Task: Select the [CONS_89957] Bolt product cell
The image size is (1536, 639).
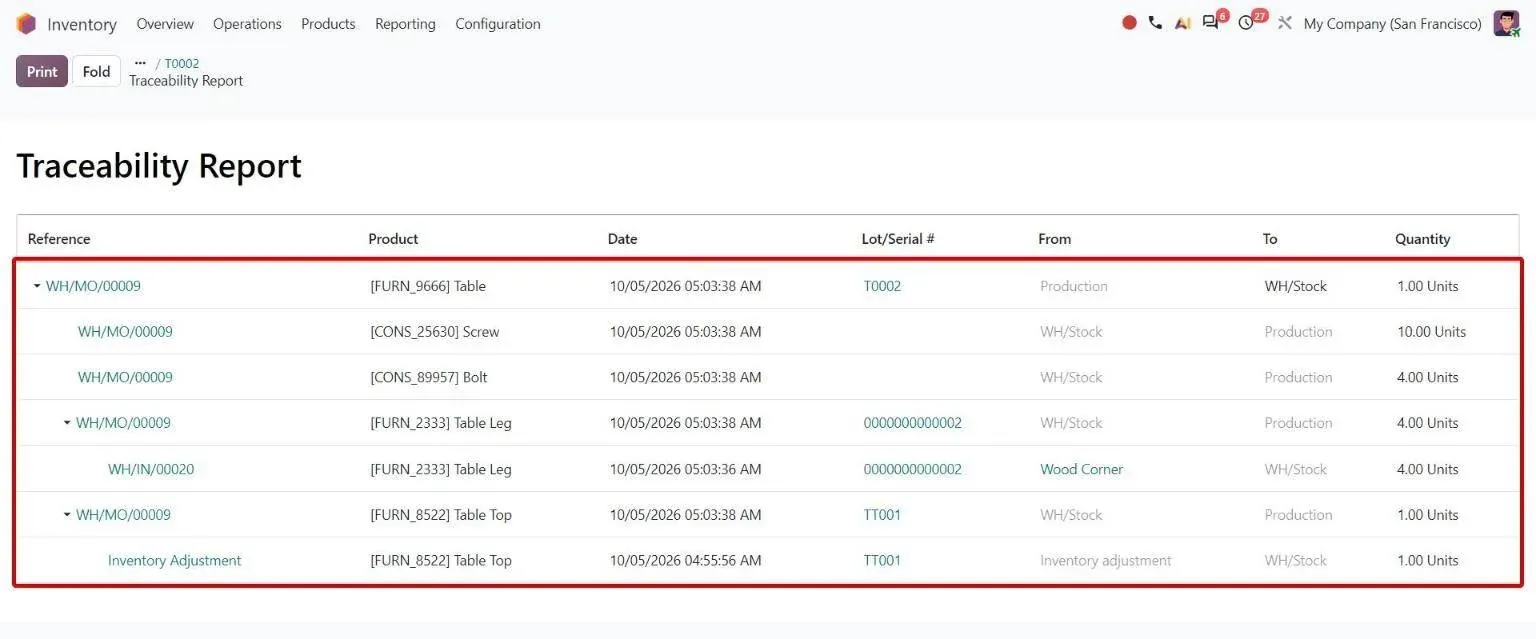Action: point(429,377)
